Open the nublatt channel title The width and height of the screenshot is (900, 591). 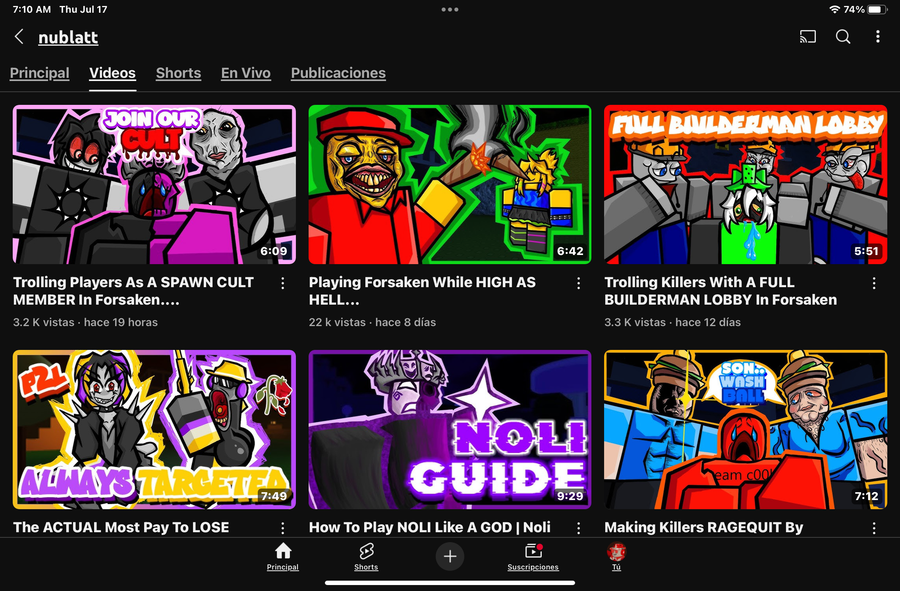coord(68,37)
